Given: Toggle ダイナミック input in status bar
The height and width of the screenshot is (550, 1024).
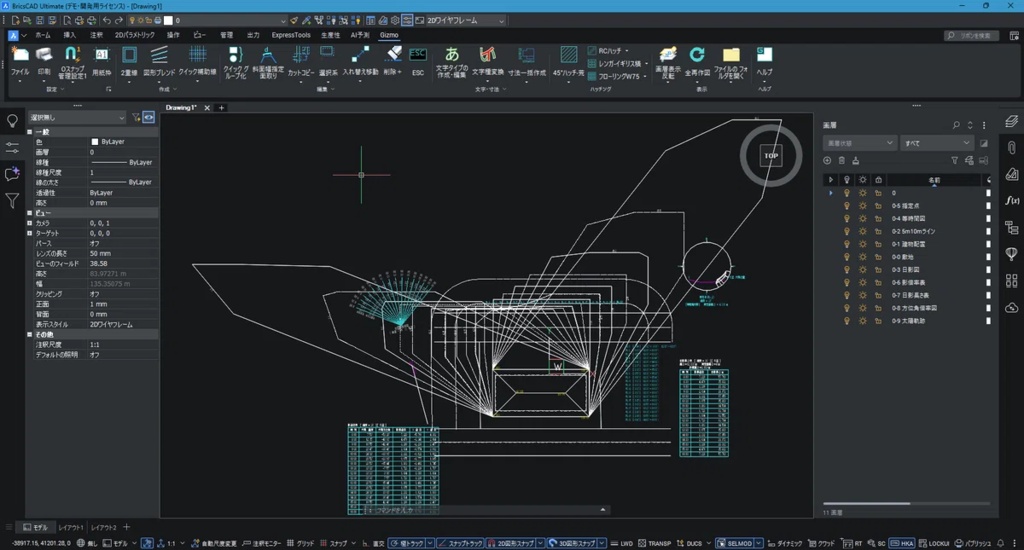Looking at the screenshot, I should tap(784, 543).
